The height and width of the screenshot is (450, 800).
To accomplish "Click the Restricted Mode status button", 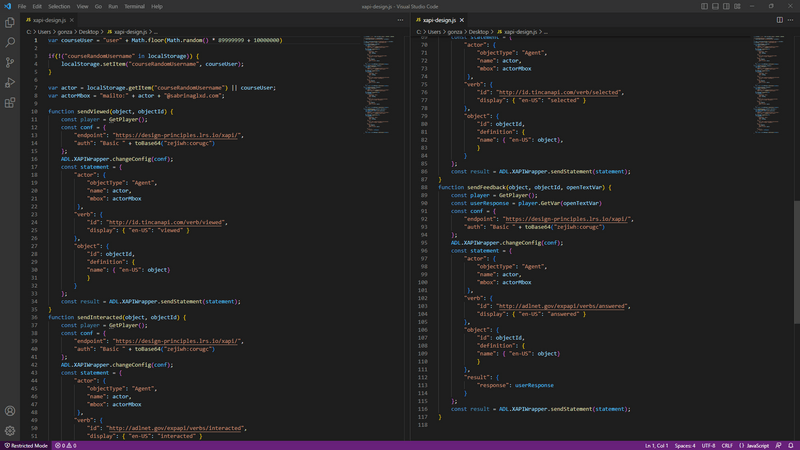I will click(x=27, y=444).
